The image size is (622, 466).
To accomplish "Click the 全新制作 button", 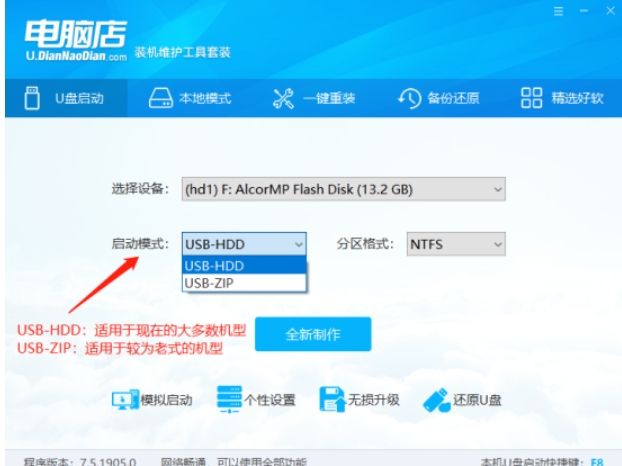I will click(x=313, y=334).
